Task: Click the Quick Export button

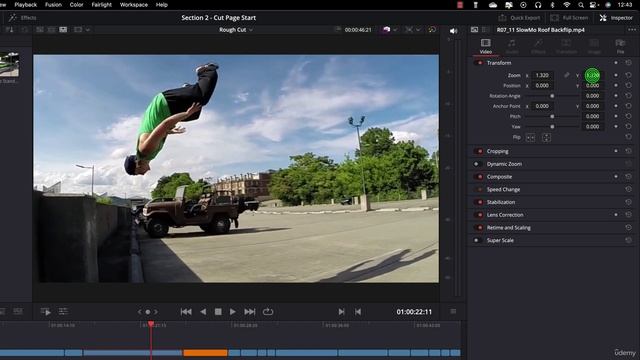Action: [x=519, y=18]
